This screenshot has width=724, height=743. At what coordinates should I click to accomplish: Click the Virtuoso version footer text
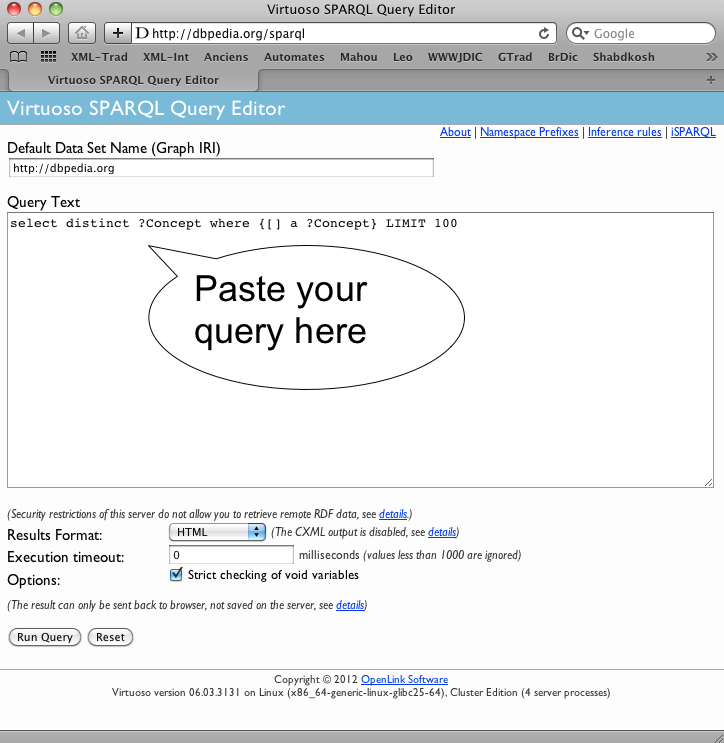(361, 692)
